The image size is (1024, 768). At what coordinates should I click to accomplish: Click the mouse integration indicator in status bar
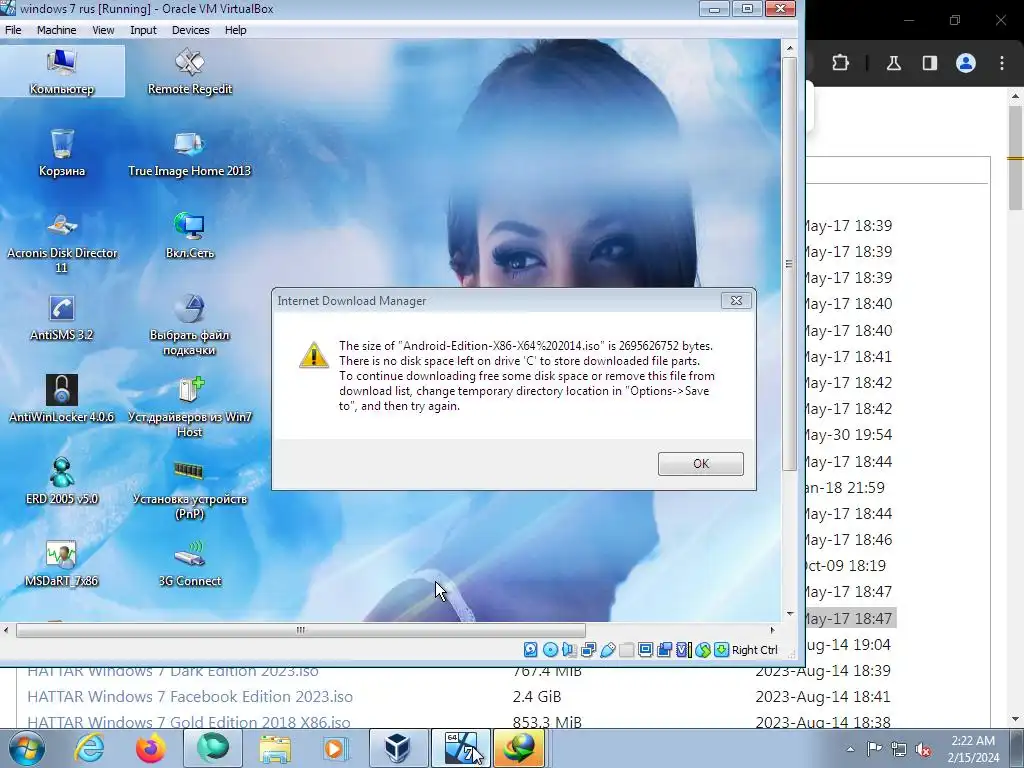coord(703,650)
